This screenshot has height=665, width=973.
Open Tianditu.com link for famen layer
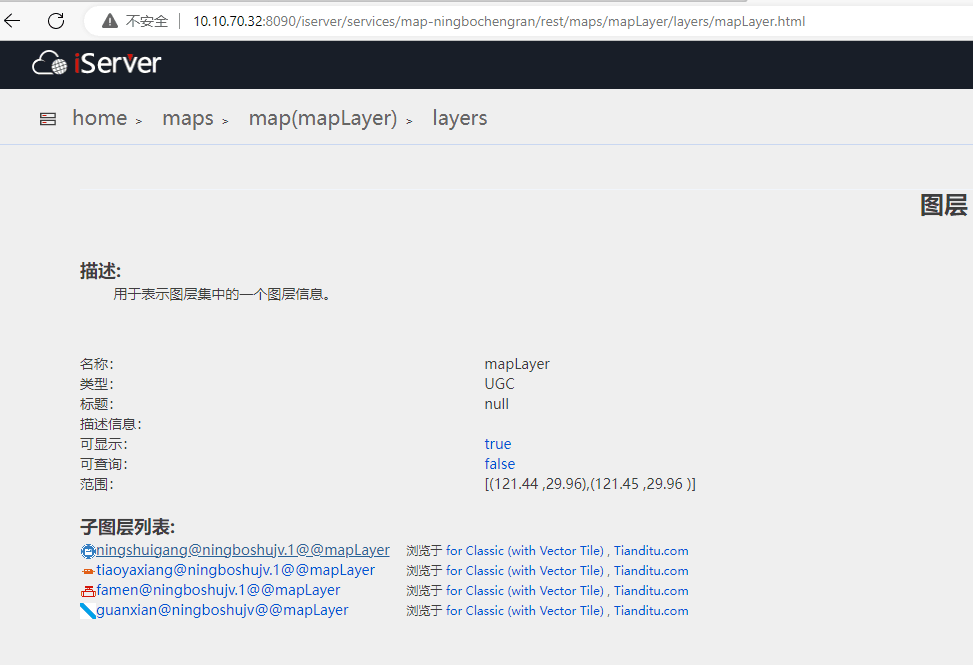point(651,591)
